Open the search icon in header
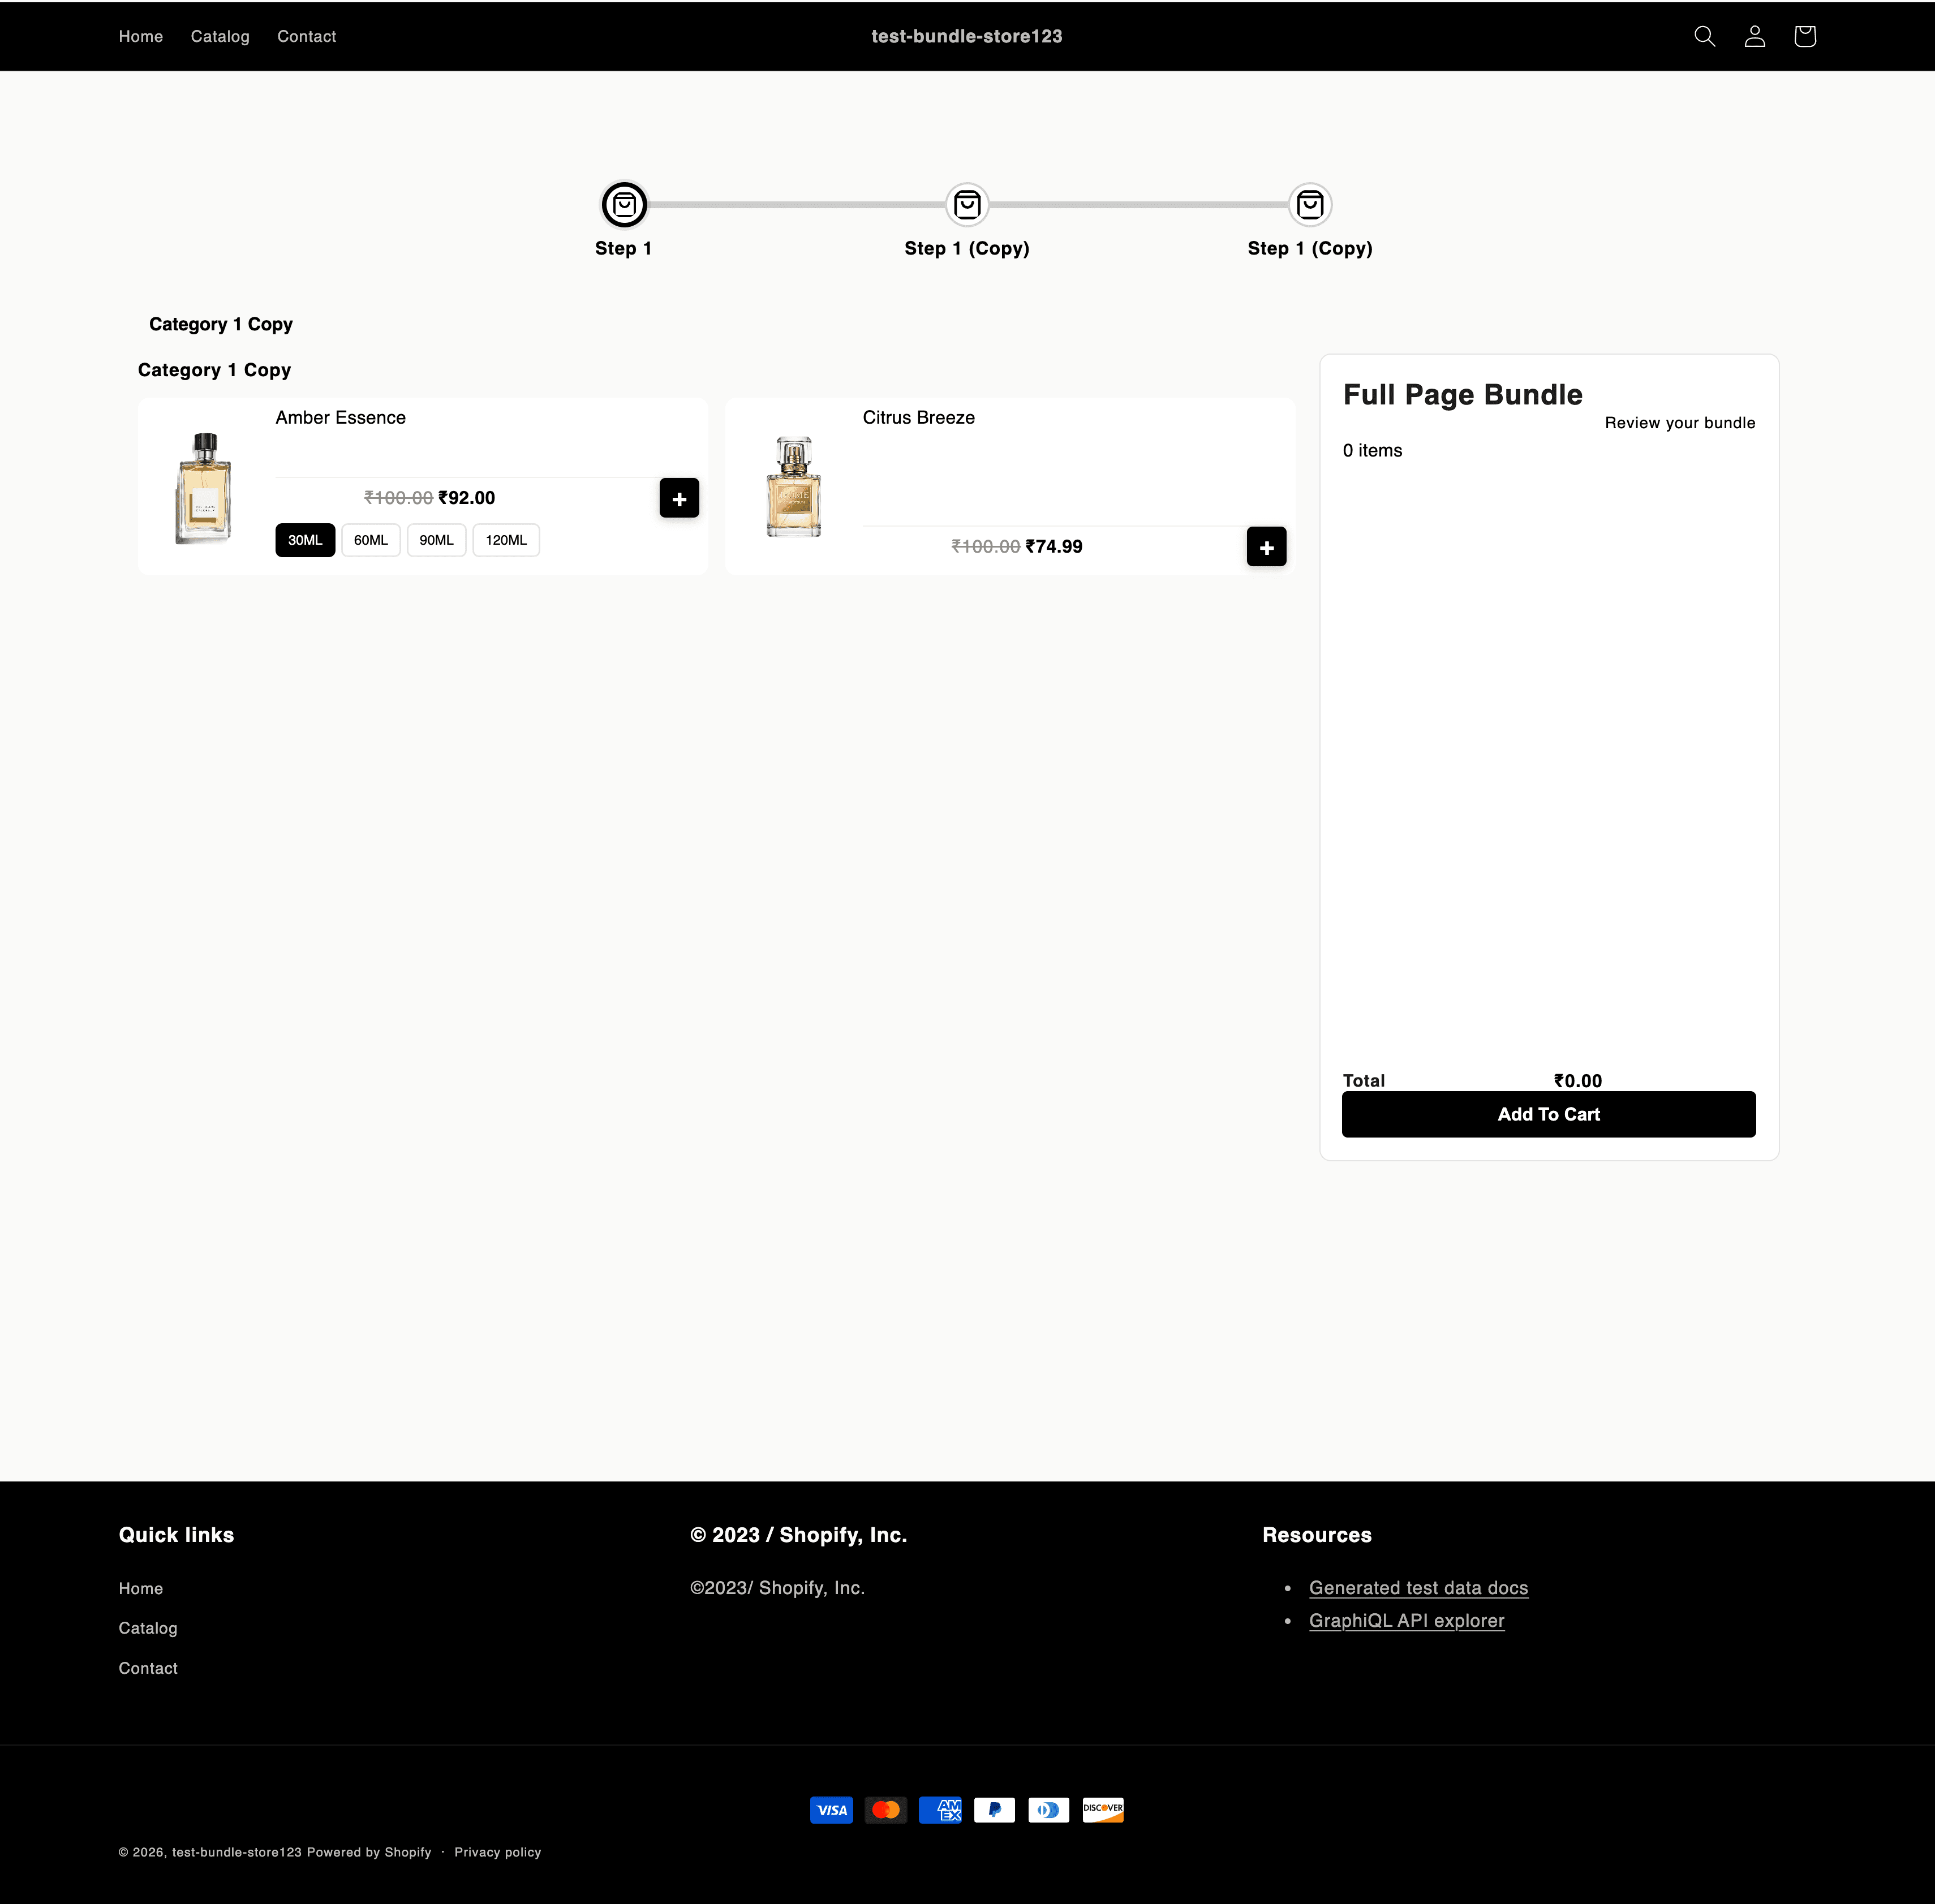Image resolution: width=1935 pixels, height=1904 pixels. pos(1704,36)
